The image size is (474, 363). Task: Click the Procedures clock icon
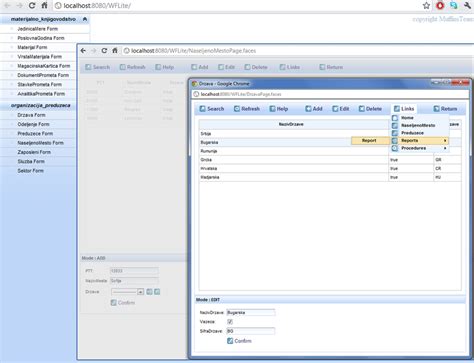(x=395, y=148)
